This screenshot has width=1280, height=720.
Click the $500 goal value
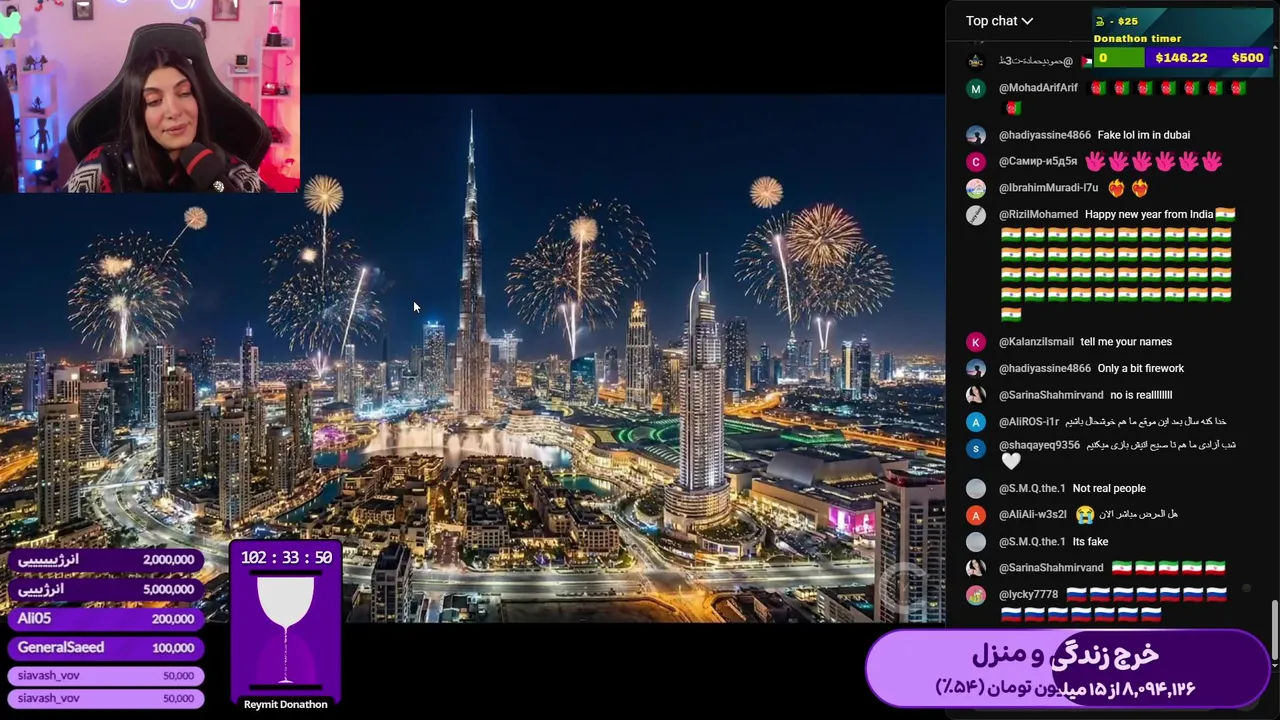[x=1247, y=58]
